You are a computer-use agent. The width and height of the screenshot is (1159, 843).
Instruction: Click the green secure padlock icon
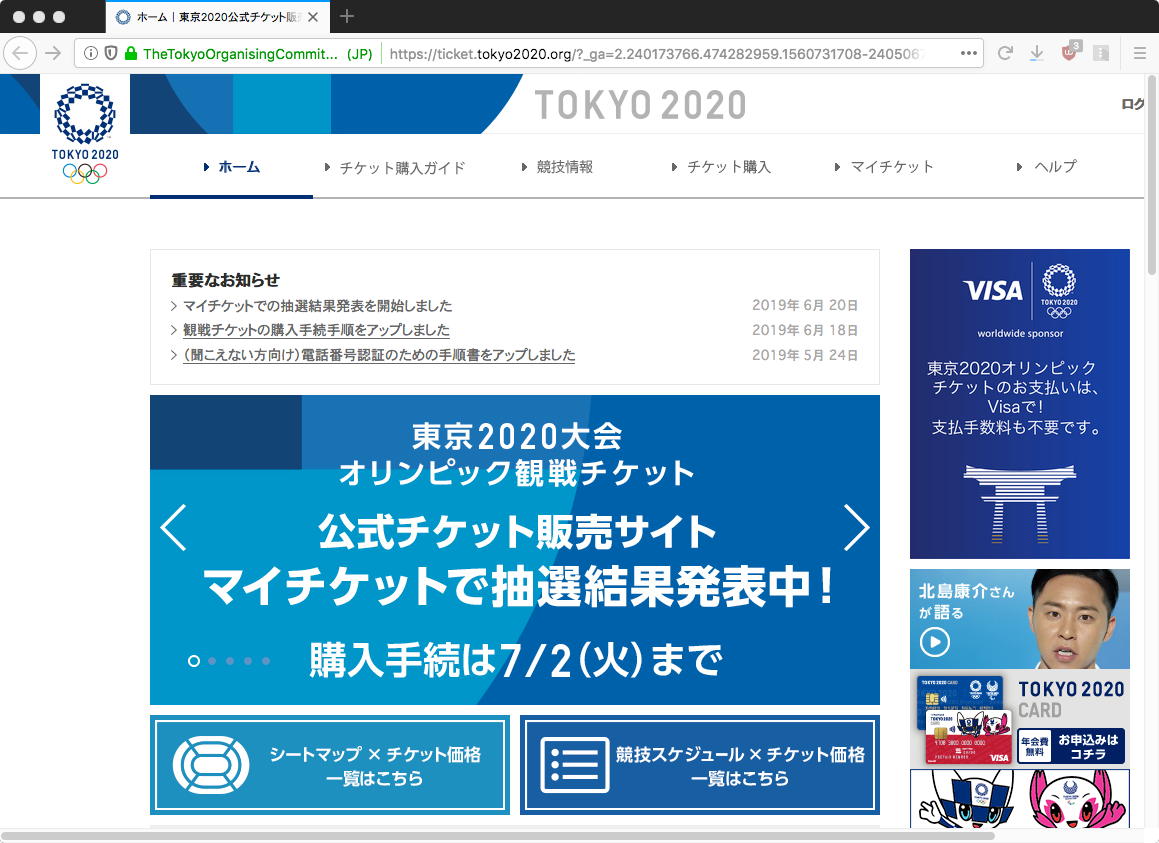[x=131, y=53]
